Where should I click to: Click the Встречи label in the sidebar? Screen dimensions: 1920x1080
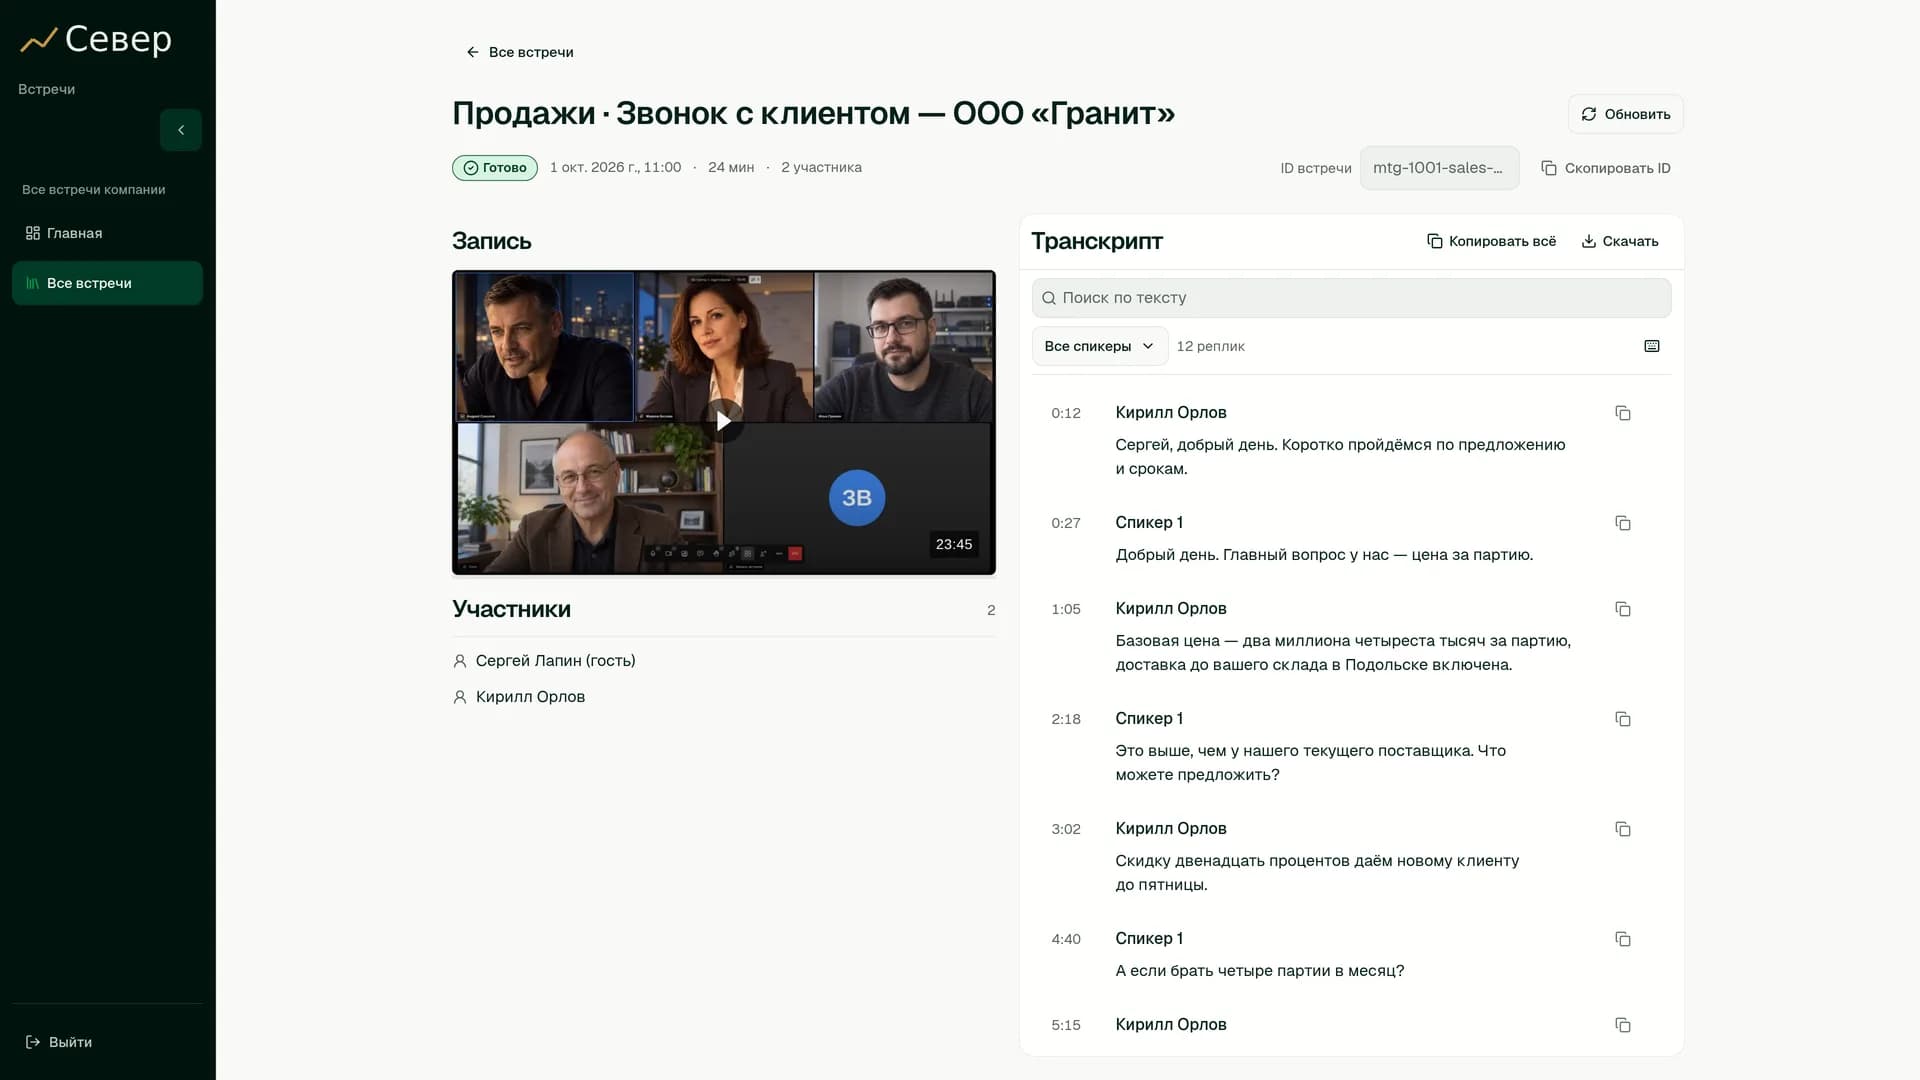pyautogui.click(x=46, y=89)
